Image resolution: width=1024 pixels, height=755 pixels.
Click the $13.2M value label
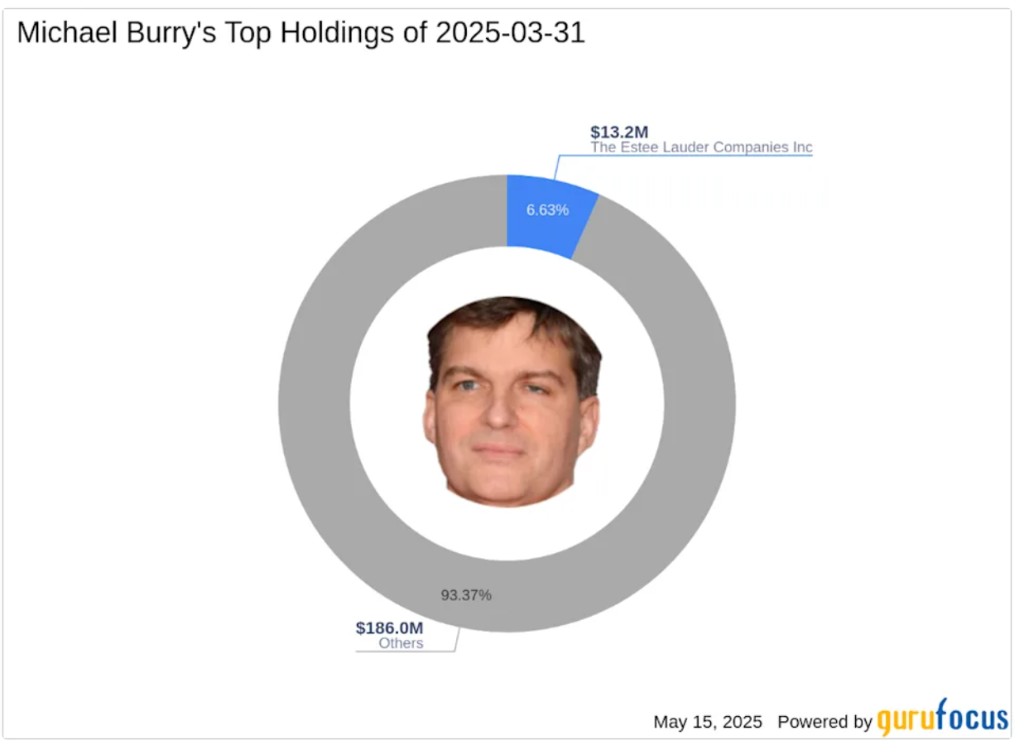pyautogui.click(x=619, y=132)
